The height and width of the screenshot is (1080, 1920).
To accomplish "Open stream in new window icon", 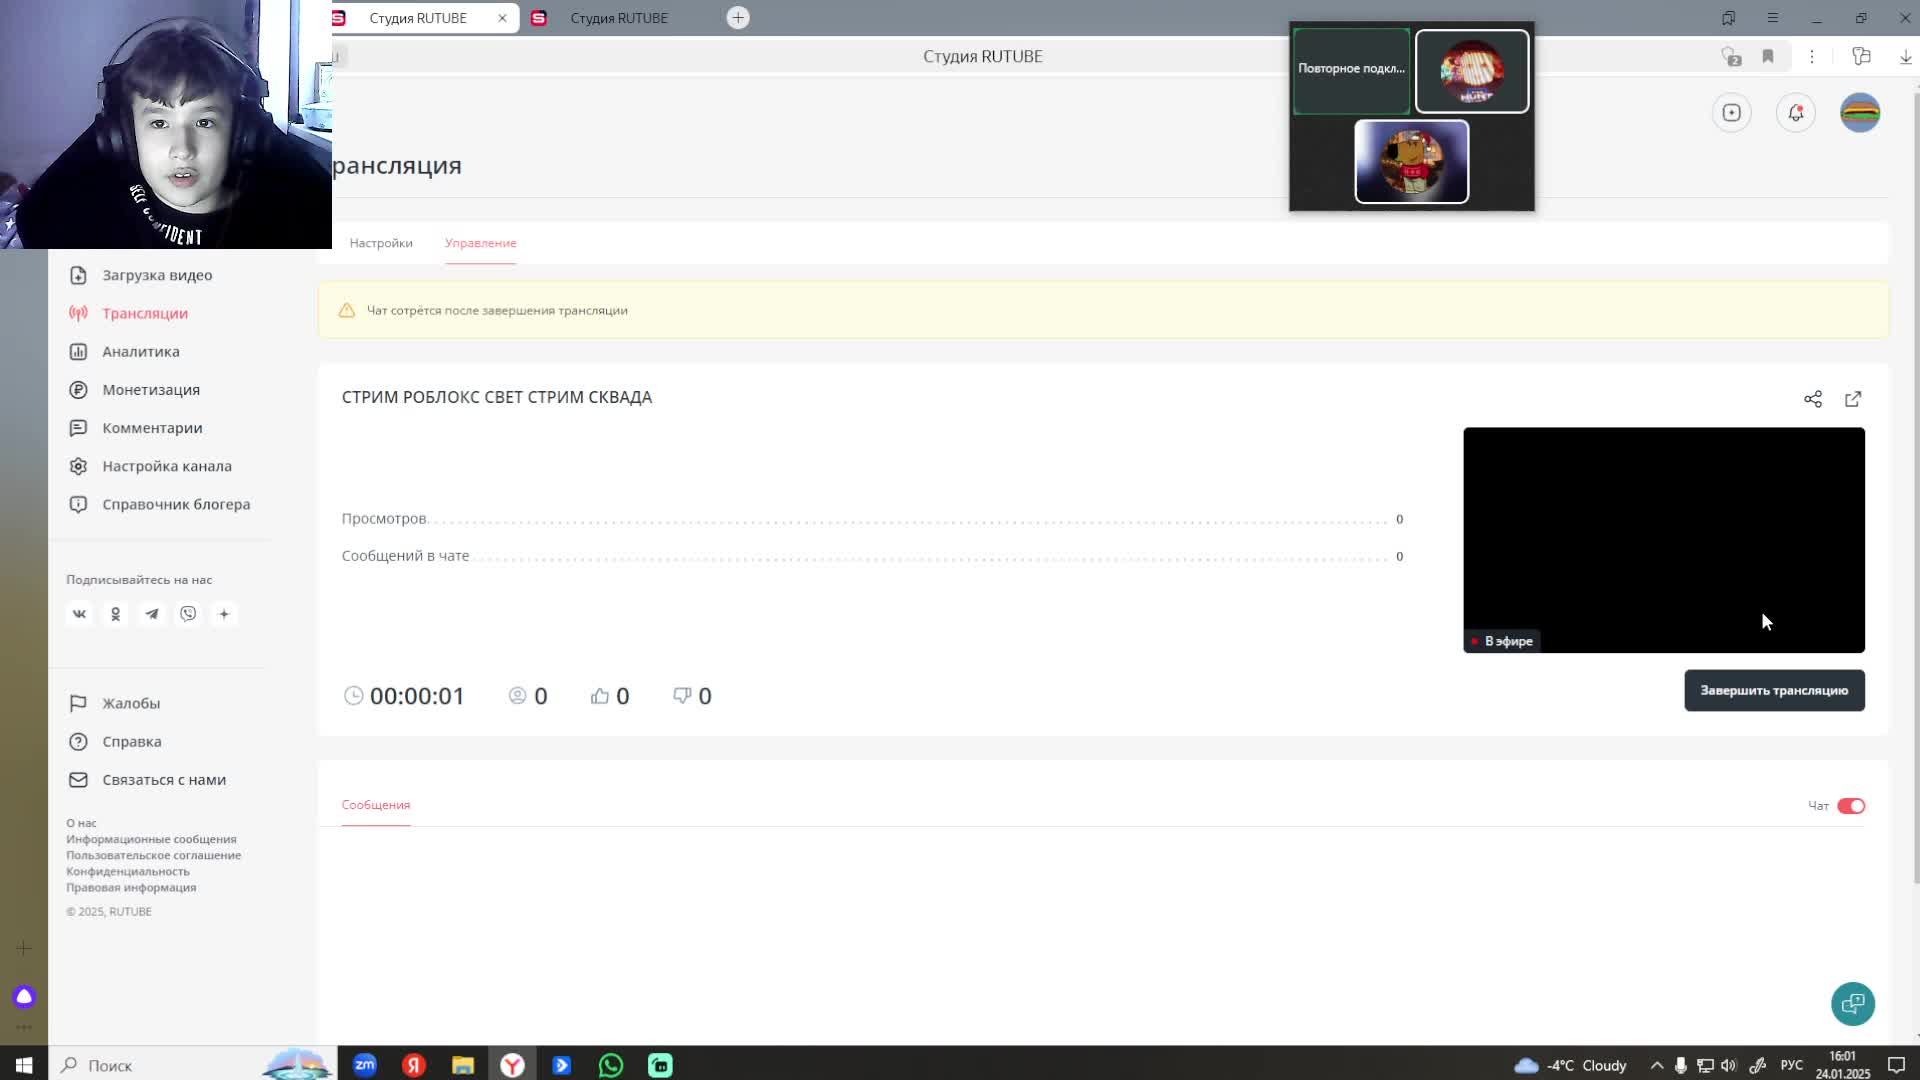I will pyautogui.click(x=1853, y=399).
